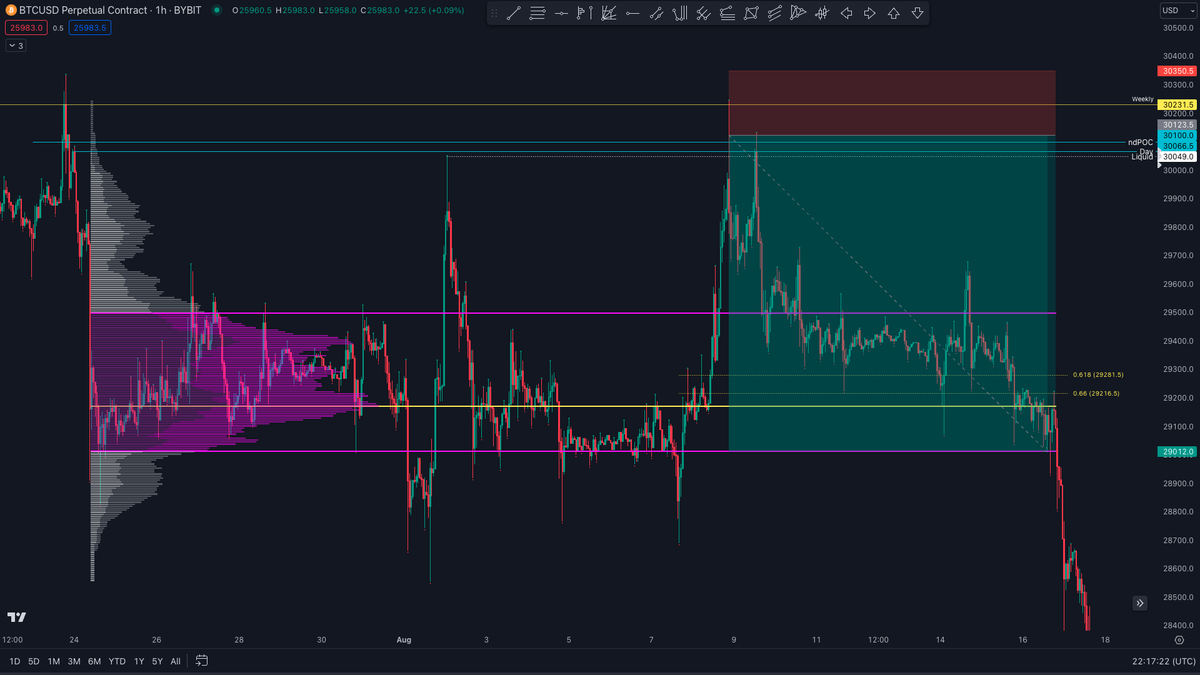
Task: Set time range to 1Y
Action: (139, 661)
